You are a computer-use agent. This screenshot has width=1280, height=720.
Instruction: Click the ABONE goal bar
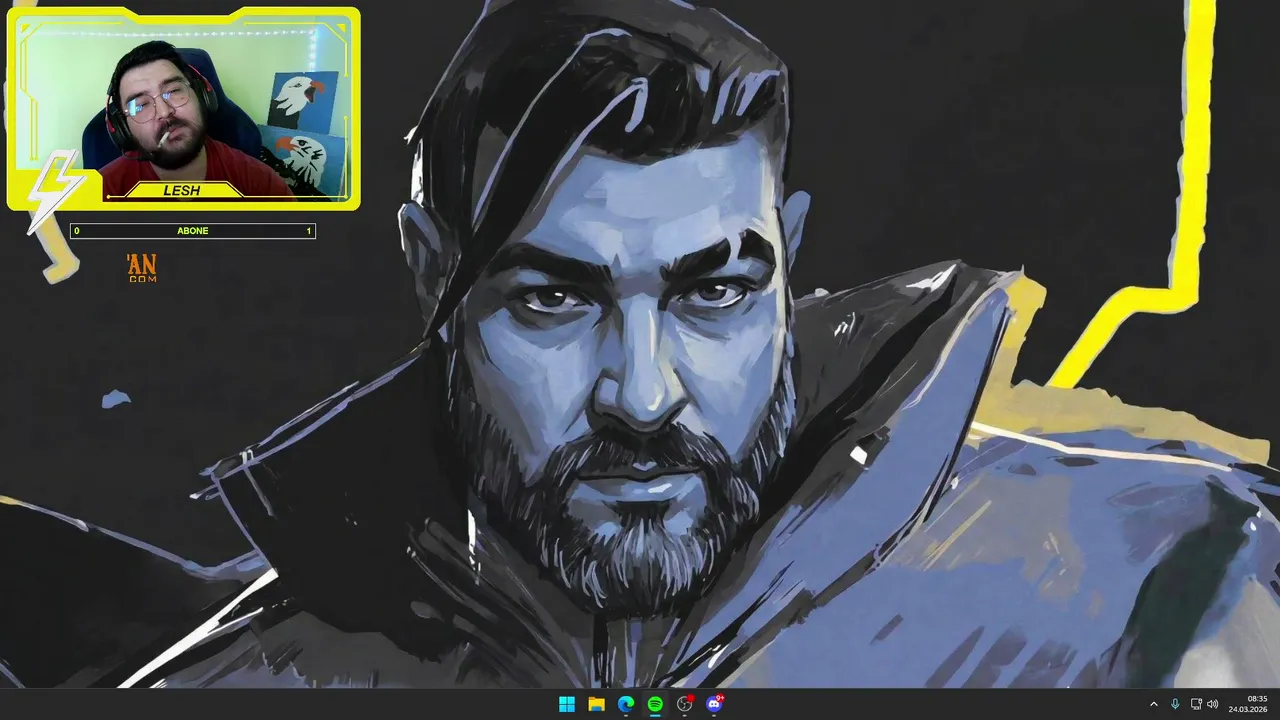193,231
